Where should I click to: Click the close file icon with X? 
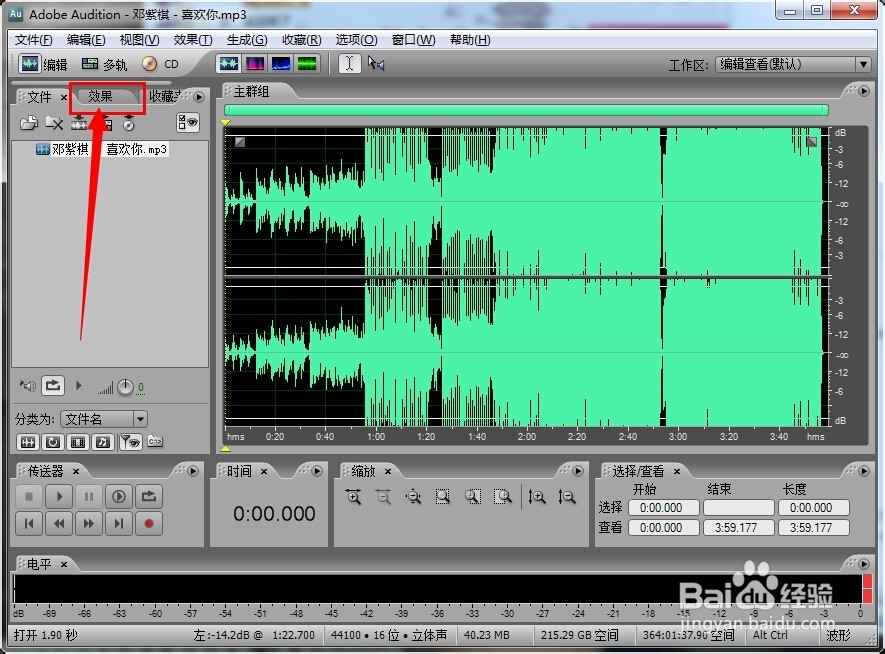54,122
